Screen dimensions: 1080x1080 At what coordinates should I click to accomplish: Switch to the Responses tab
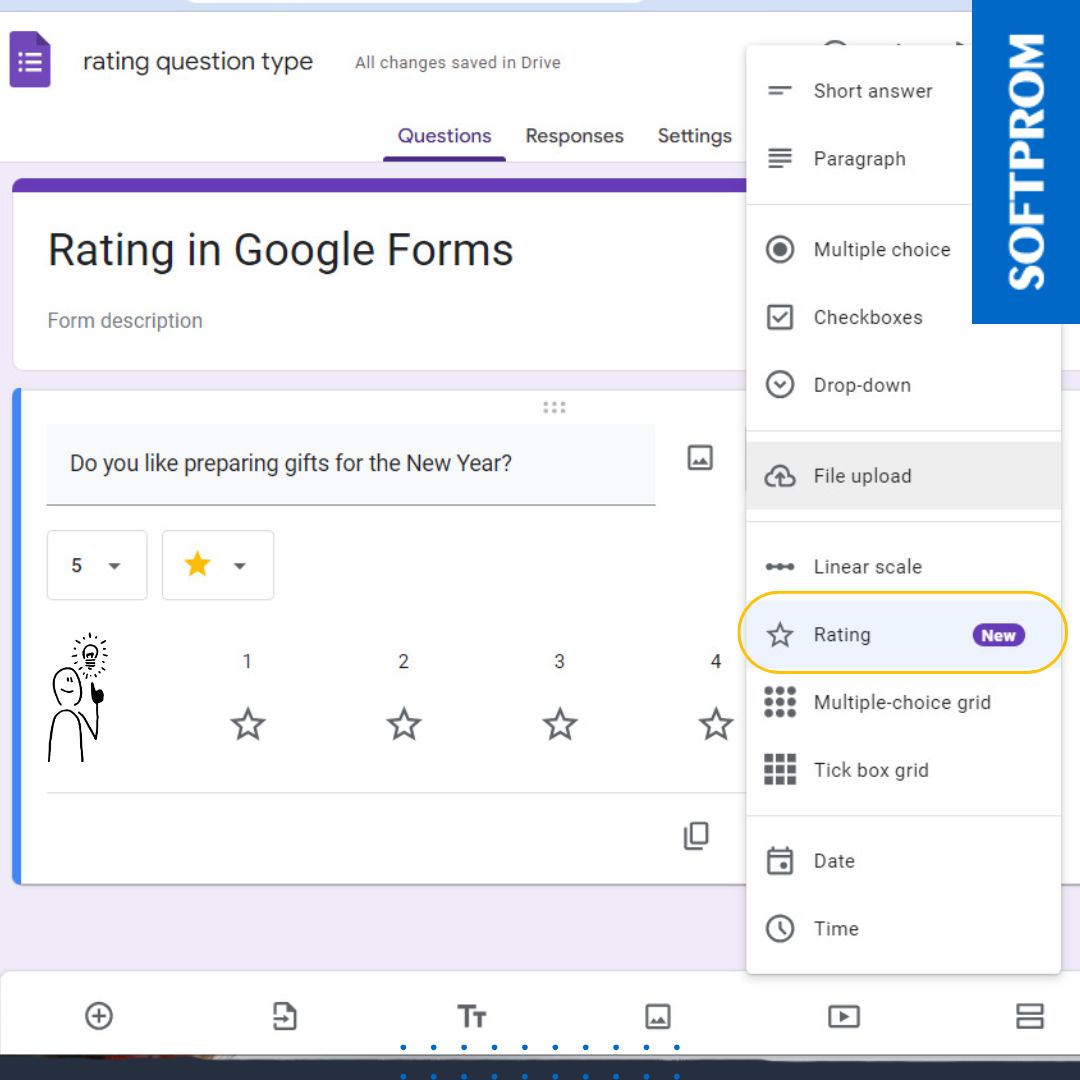pos(574,135)
